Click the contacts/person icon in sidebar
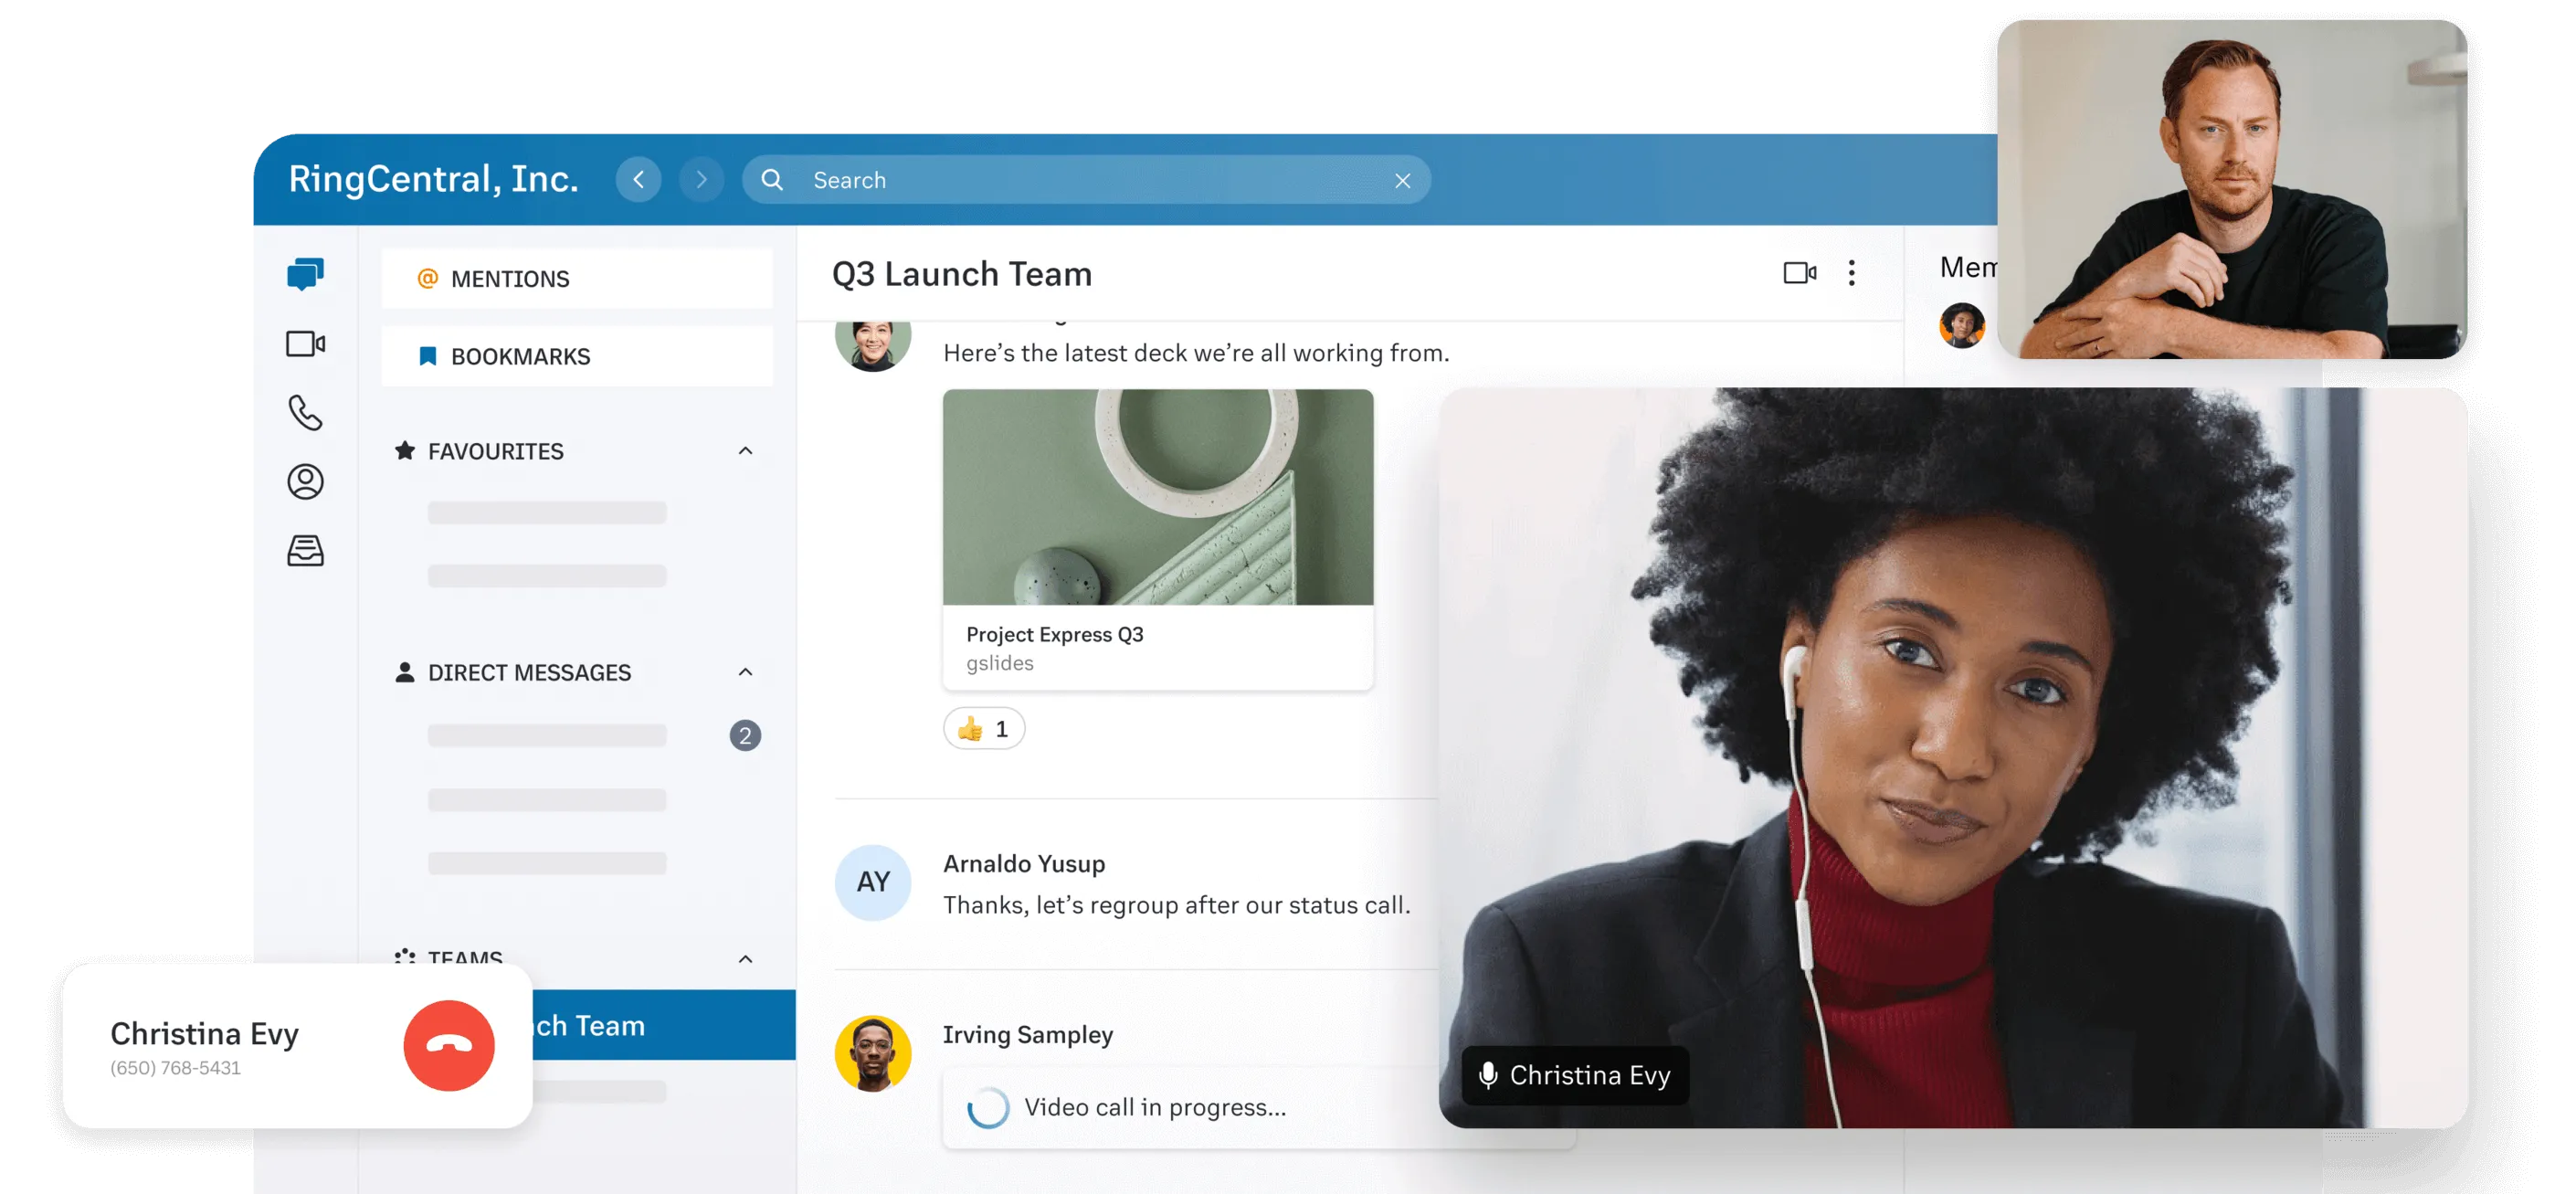The height and width of the screenshot is (1194, 2576). point(304,480)
